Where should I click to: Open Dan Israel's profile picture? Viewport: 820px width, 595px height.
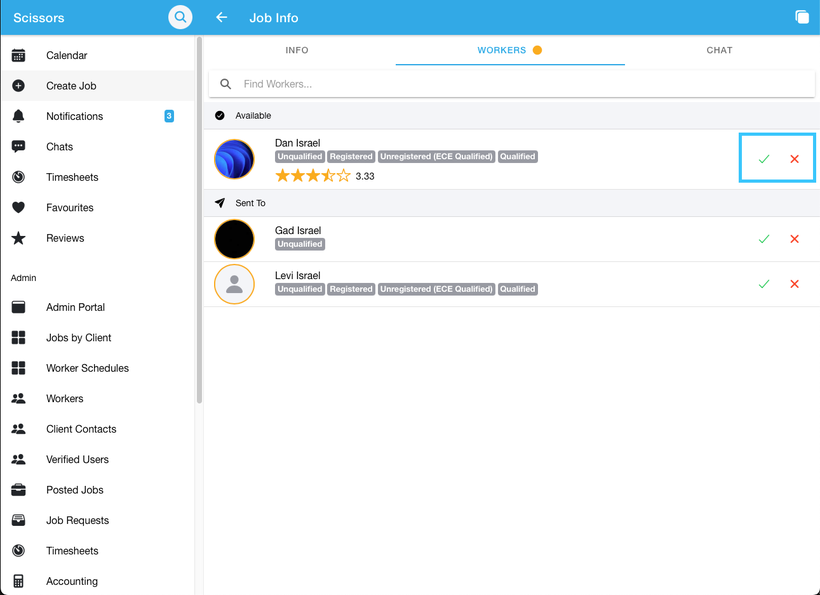[x=234, y=159]
